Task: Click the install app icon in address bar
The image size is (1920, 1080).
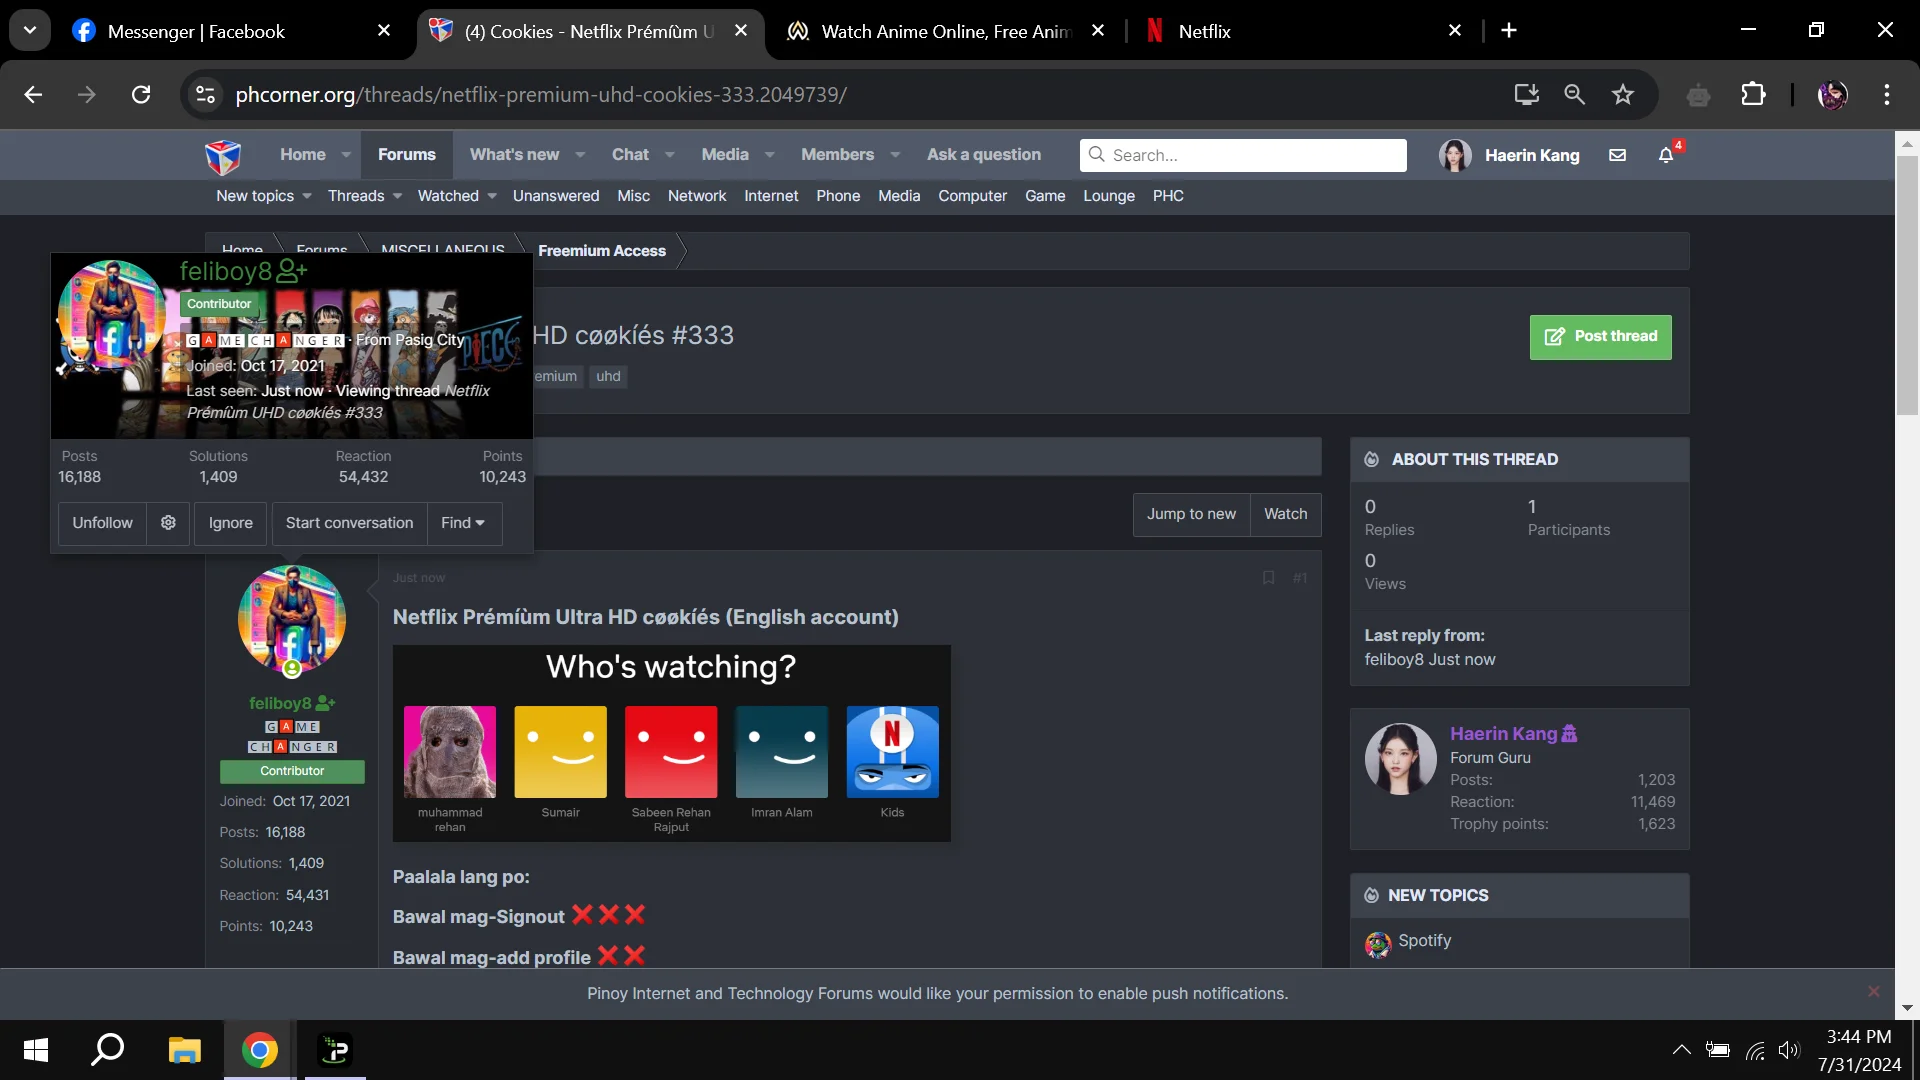Action: [1526, 95]
